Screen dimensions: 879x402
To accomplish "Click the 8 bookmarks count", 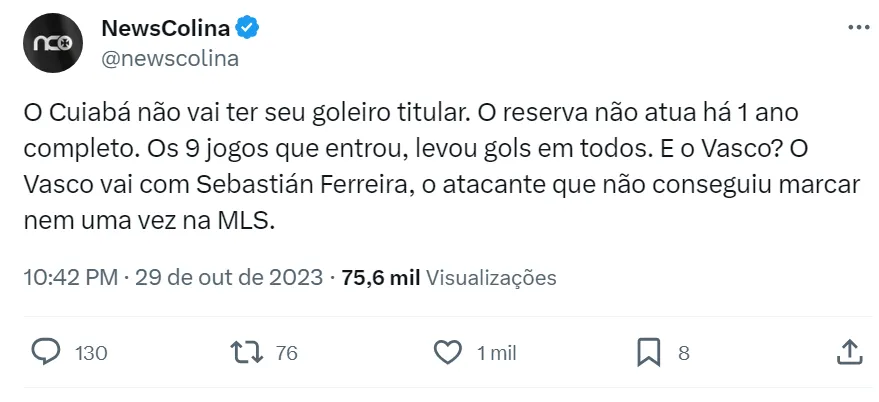I will click(x=684, y=353).
